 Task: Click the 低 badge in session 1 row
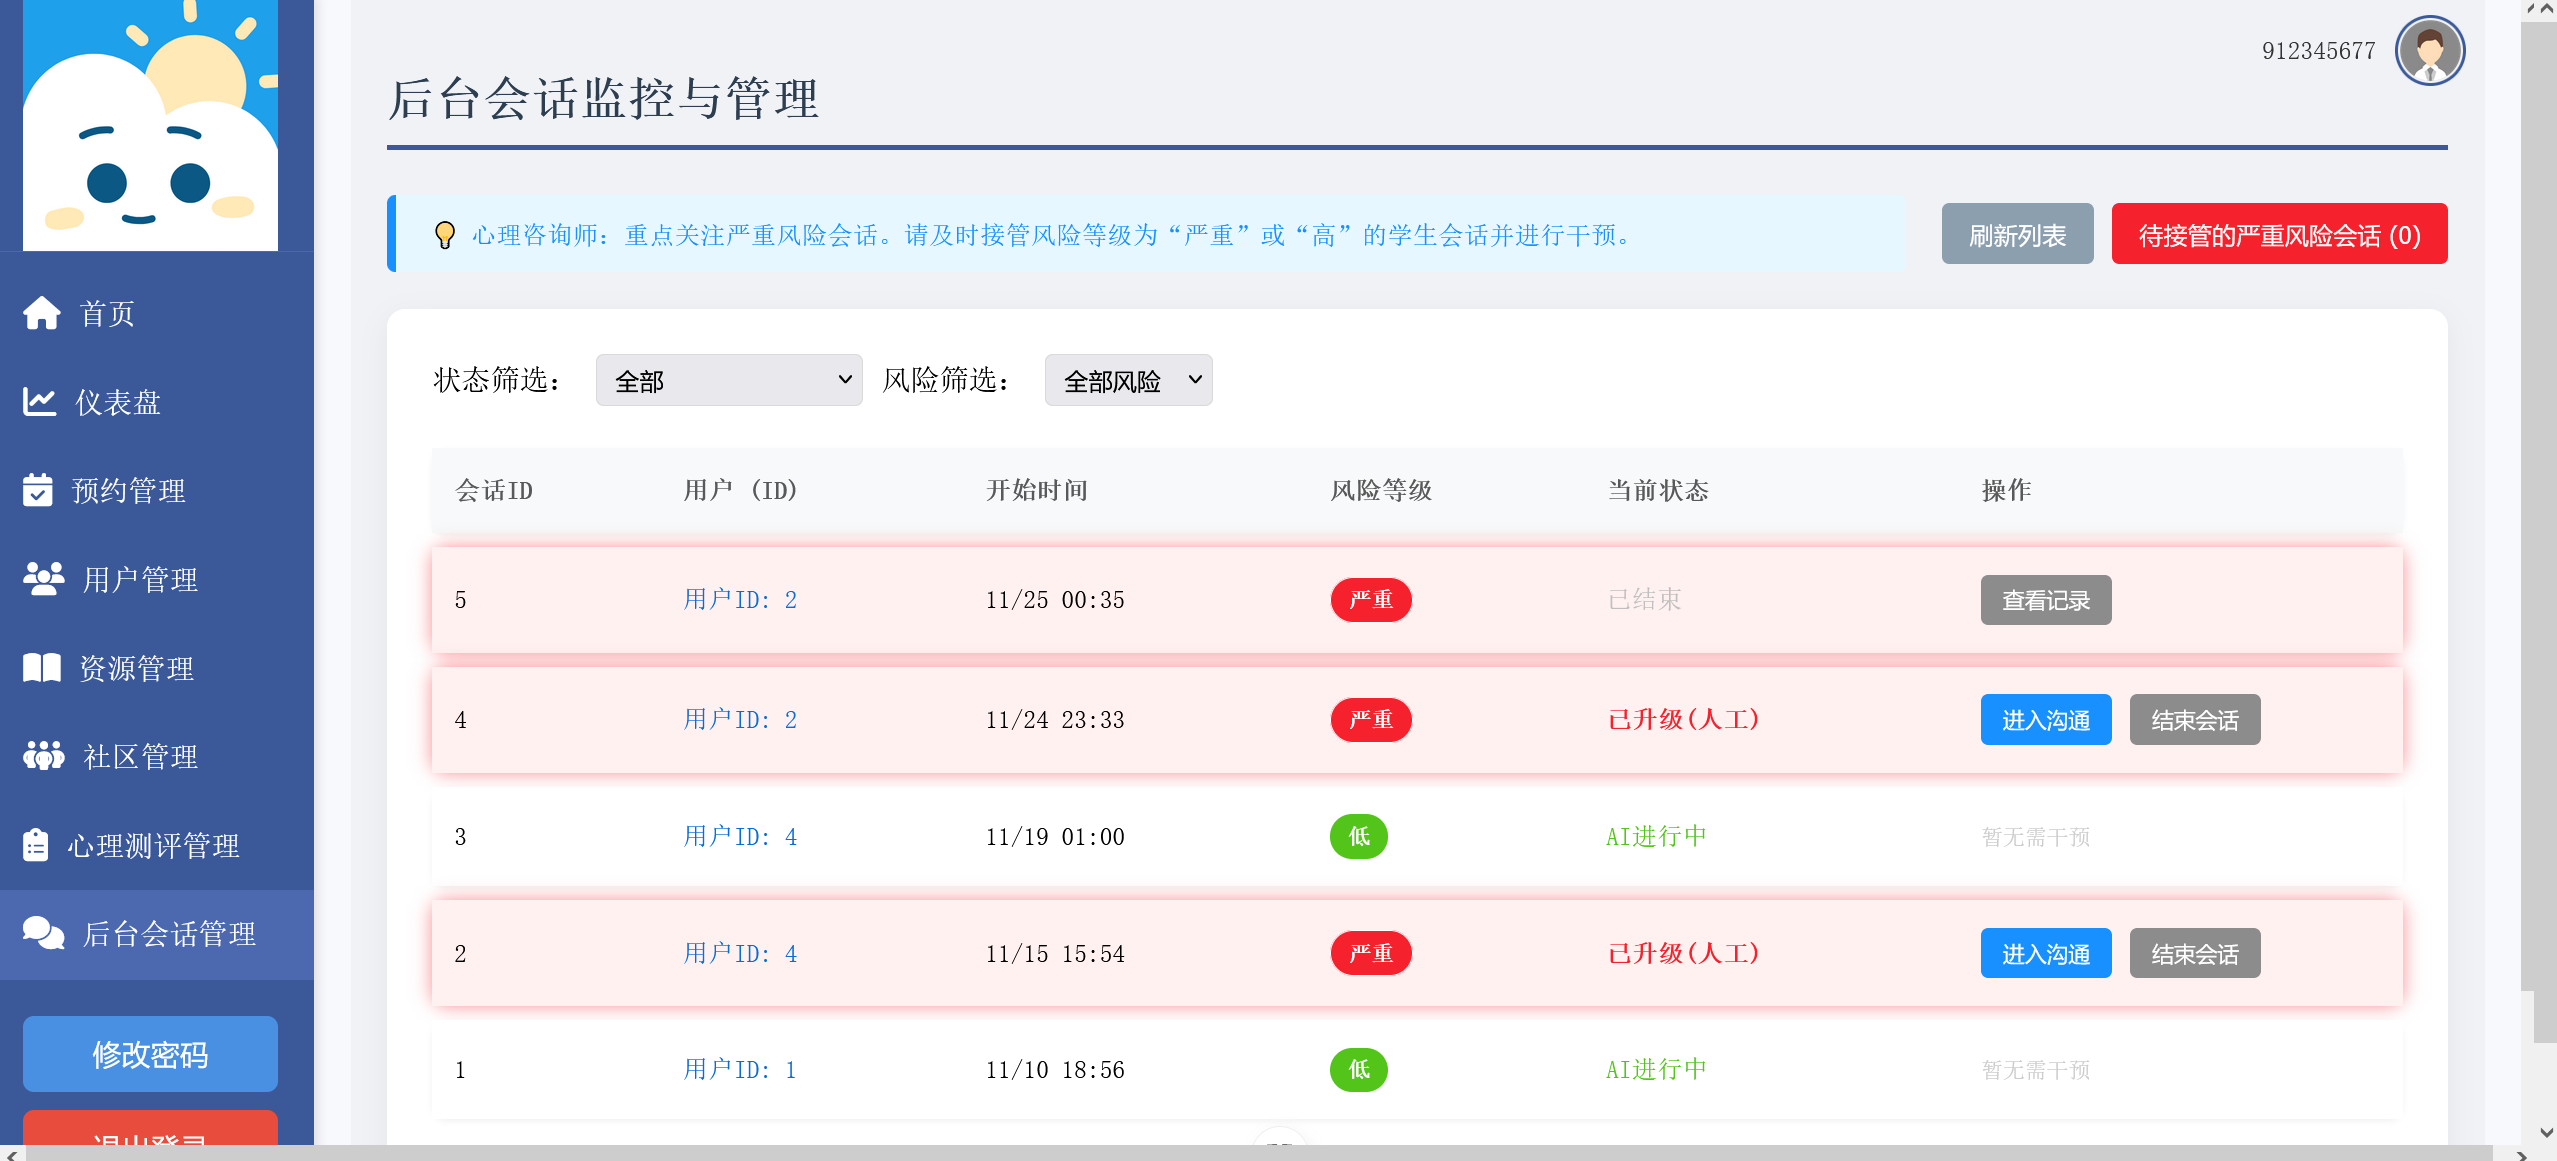[1359, 1070]
